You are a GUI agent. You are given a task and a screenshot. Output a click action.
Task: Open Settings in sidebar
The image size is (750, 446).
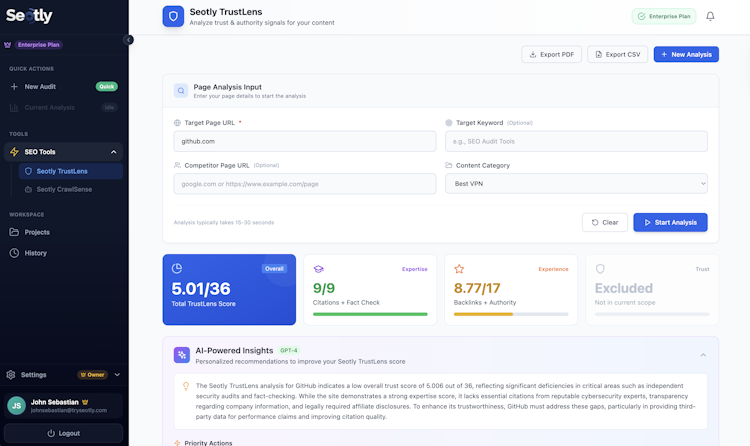coord(33,375)
